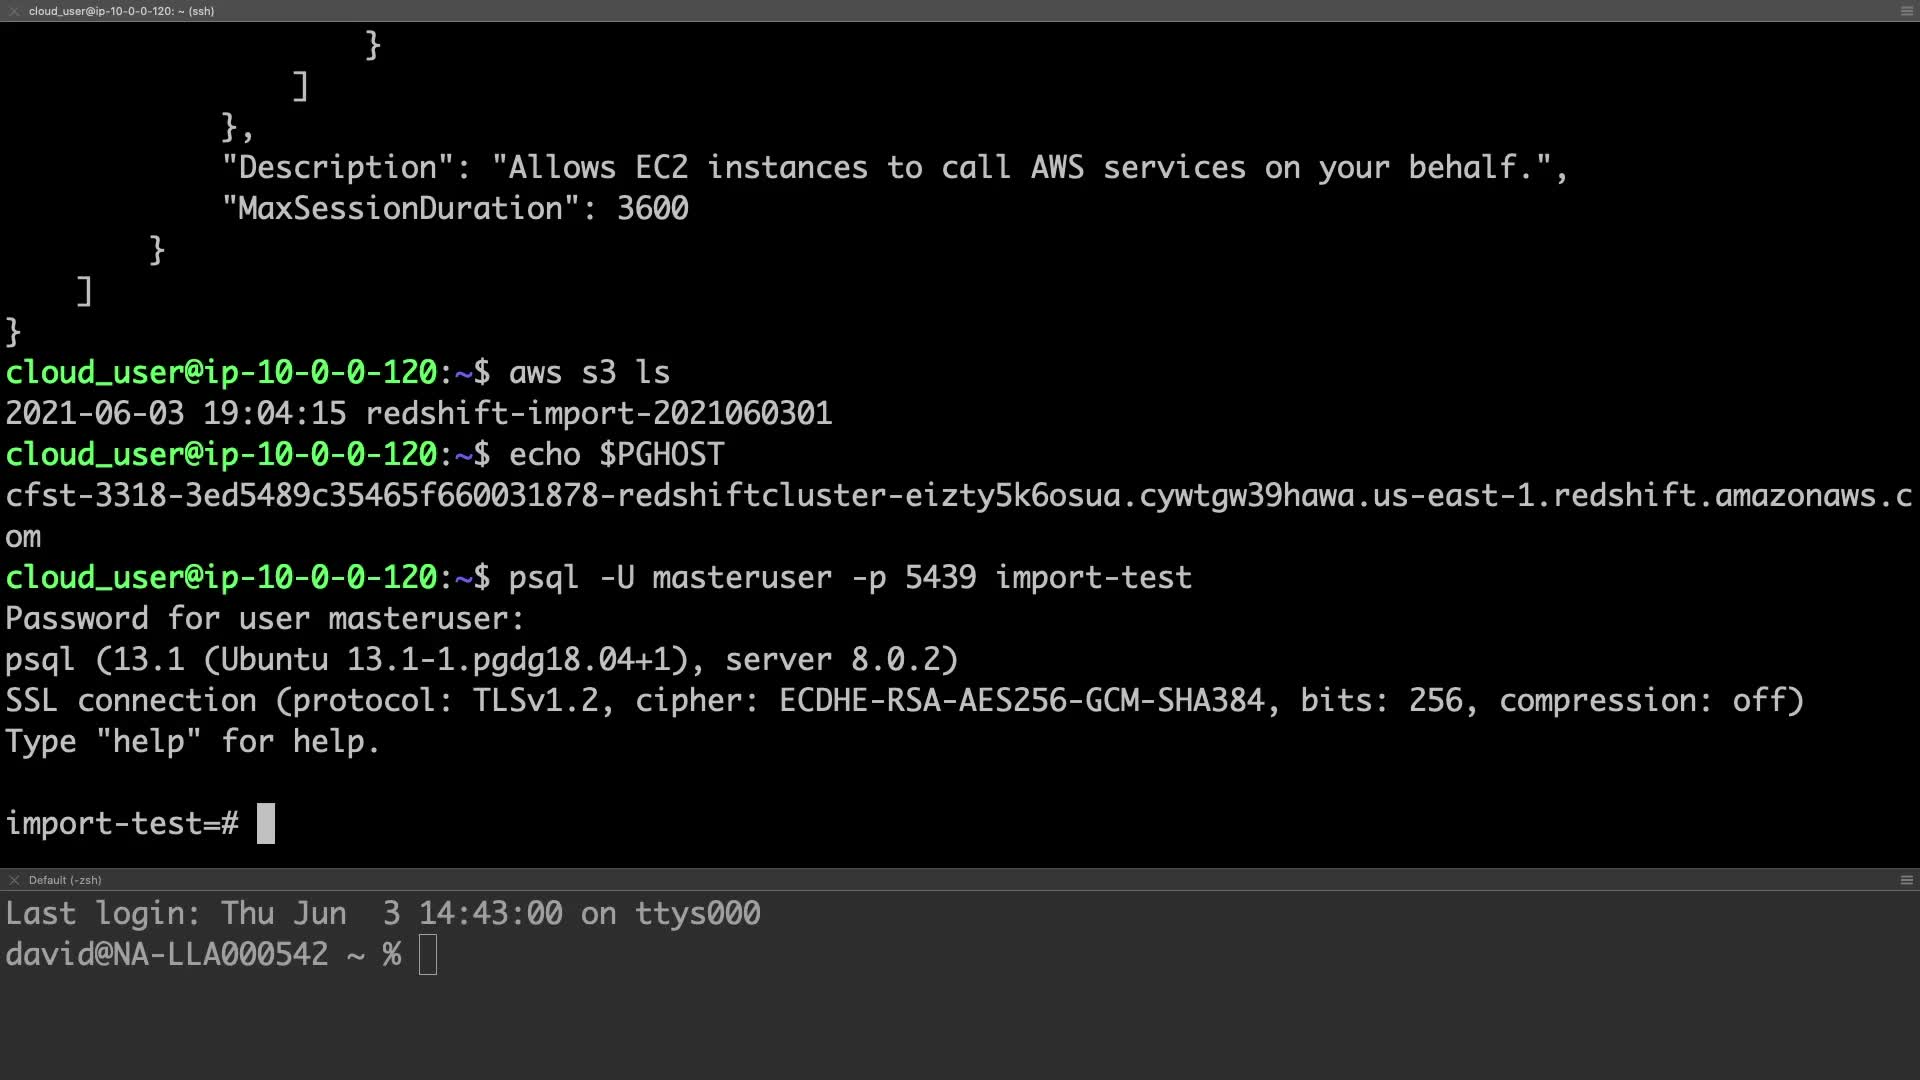Screen dimensions: 1920x1080
Task: Close the cloud_user ssh pane
Action: tap(14, 11)
